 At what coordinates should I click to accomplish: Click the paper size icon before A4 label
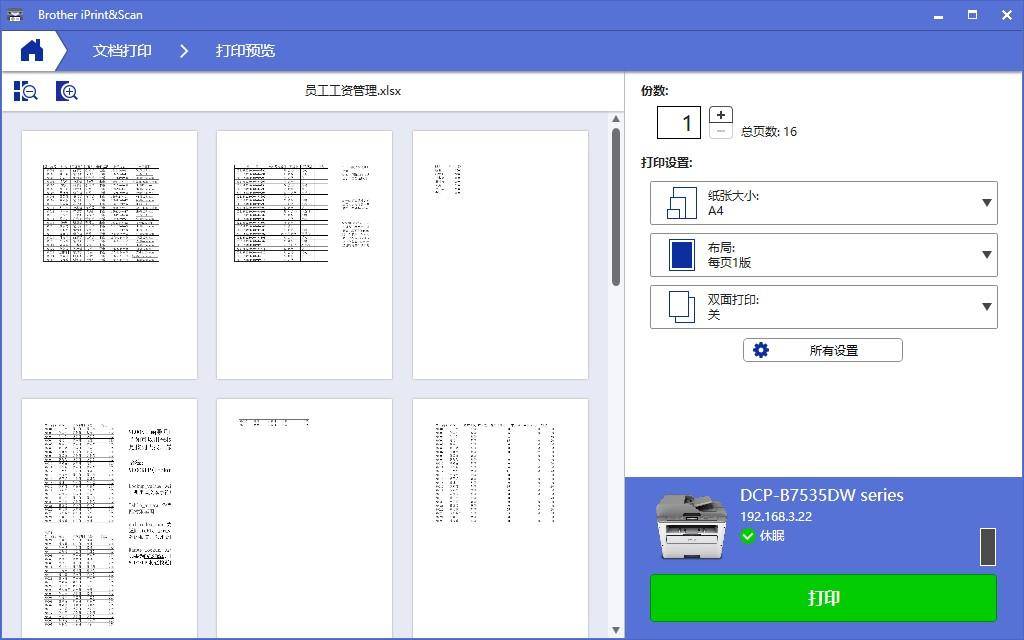click(x=684, y=202)
